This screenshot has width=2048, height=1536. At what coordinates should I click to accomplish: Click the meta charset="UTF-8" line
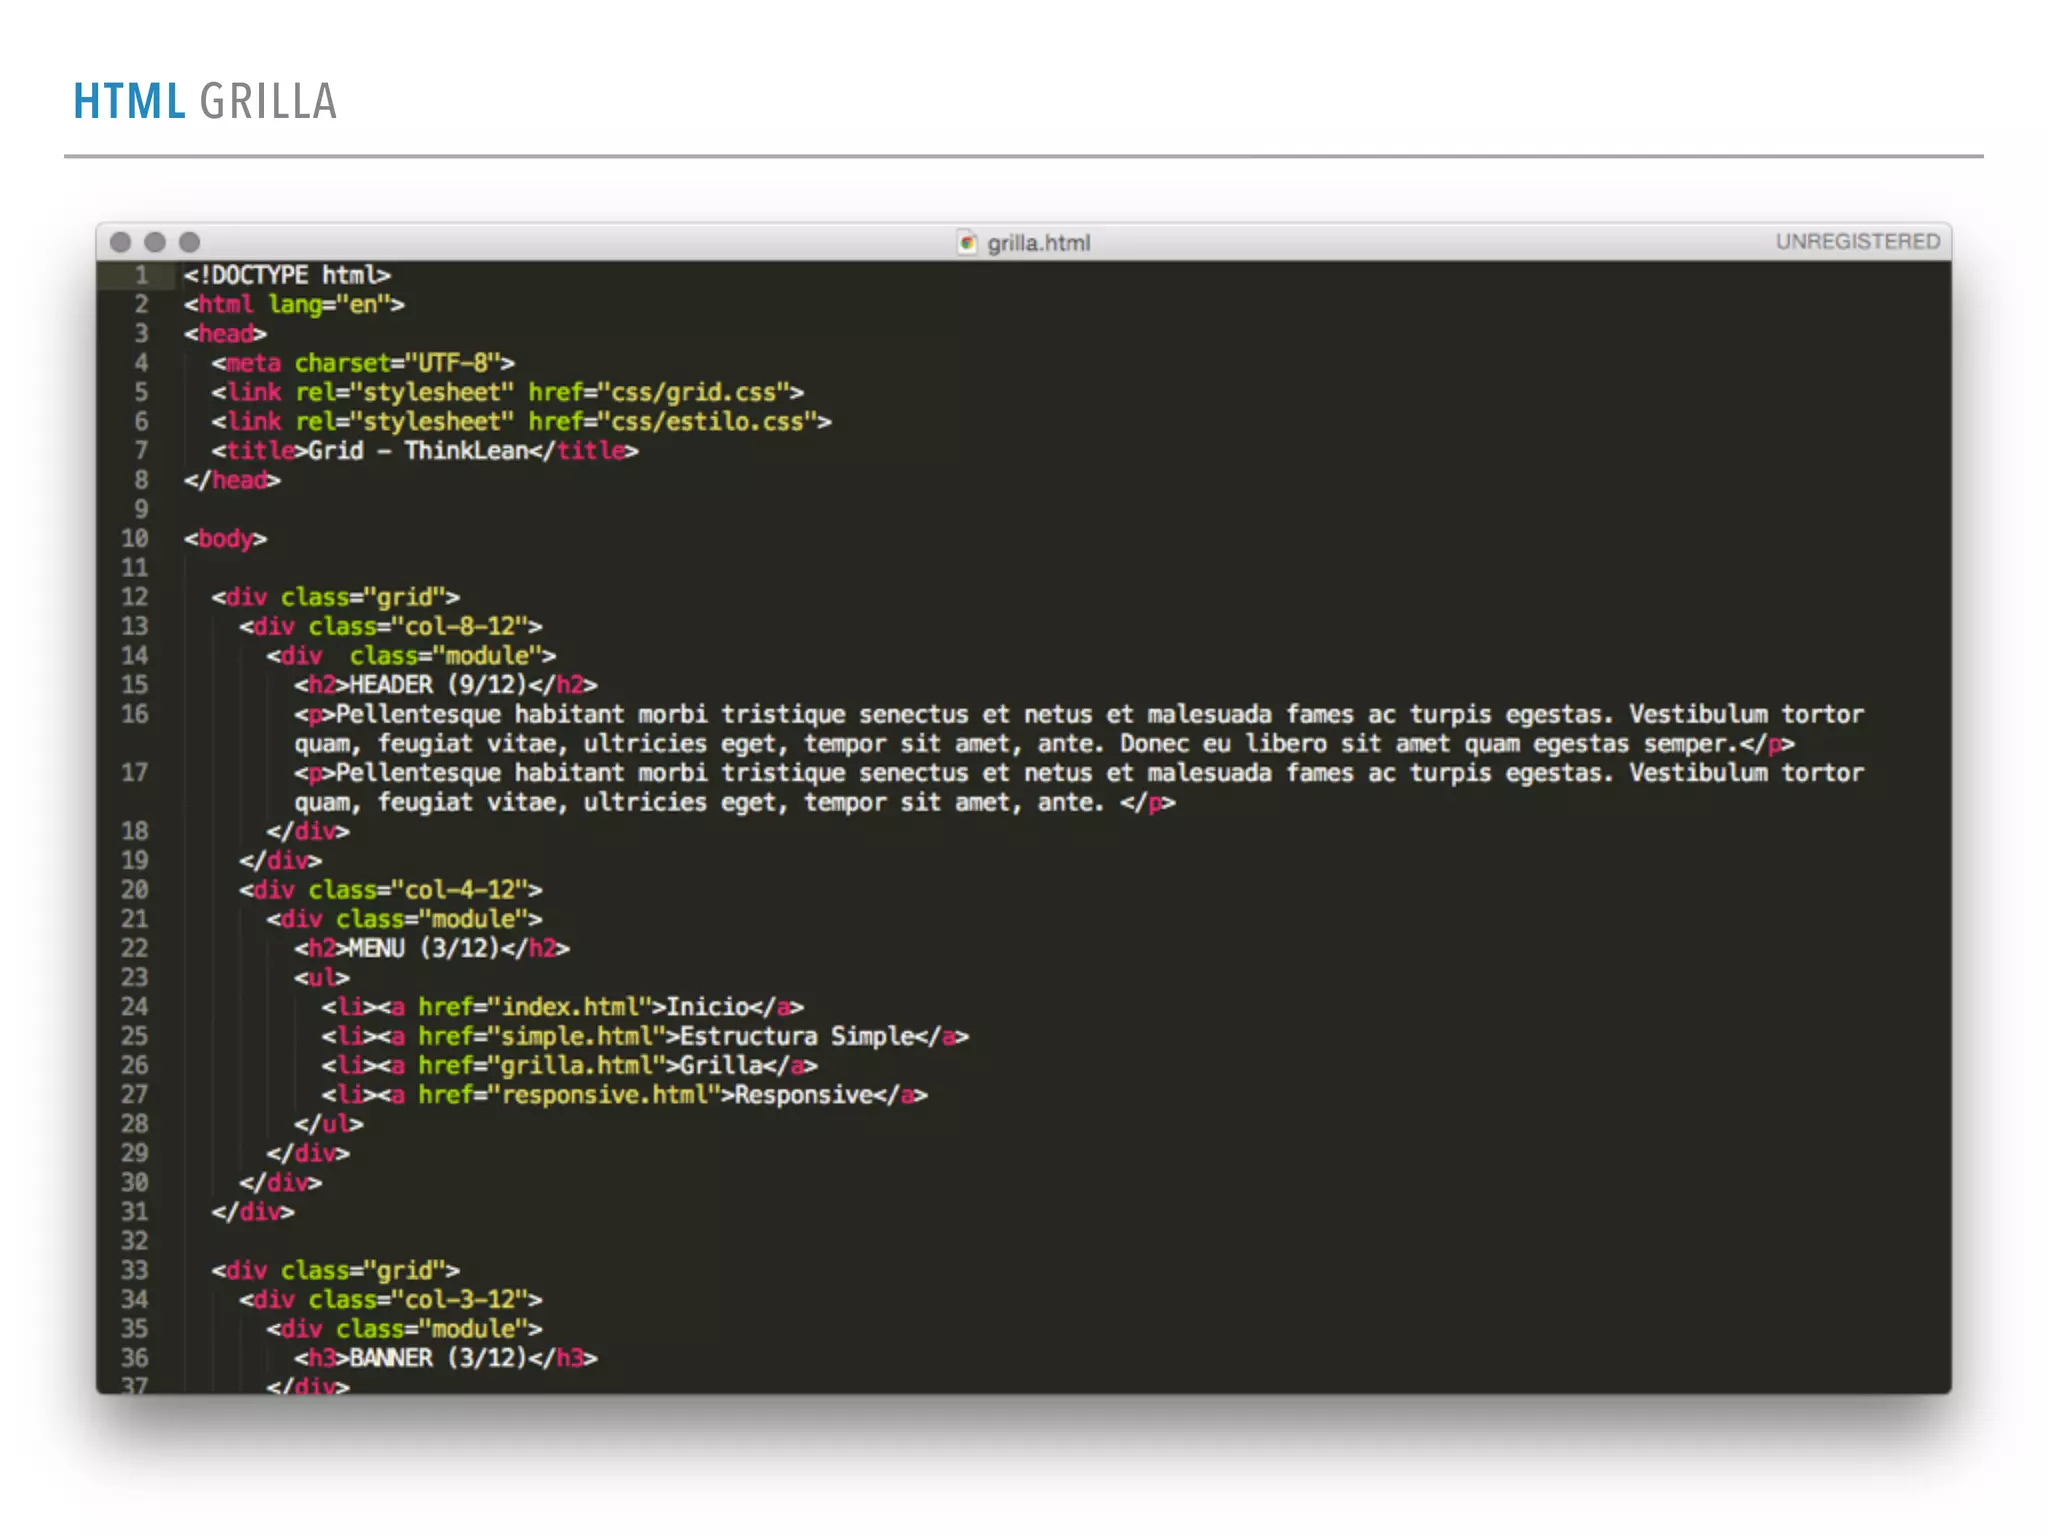(x=362, y=363)
